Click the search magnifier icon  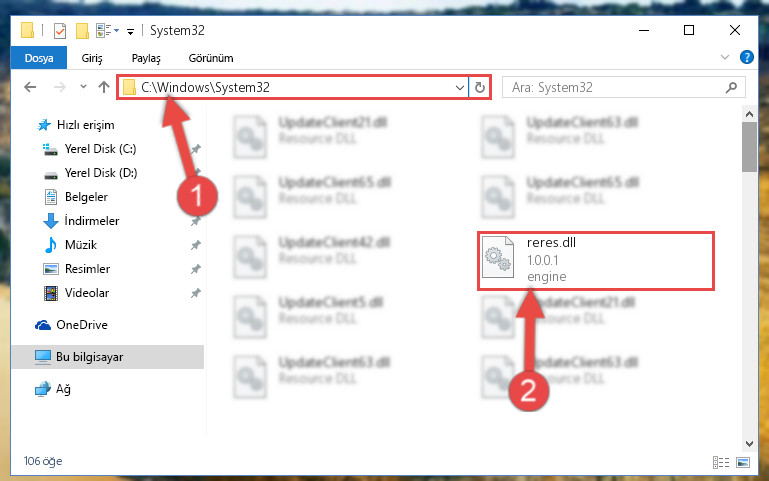731,87
